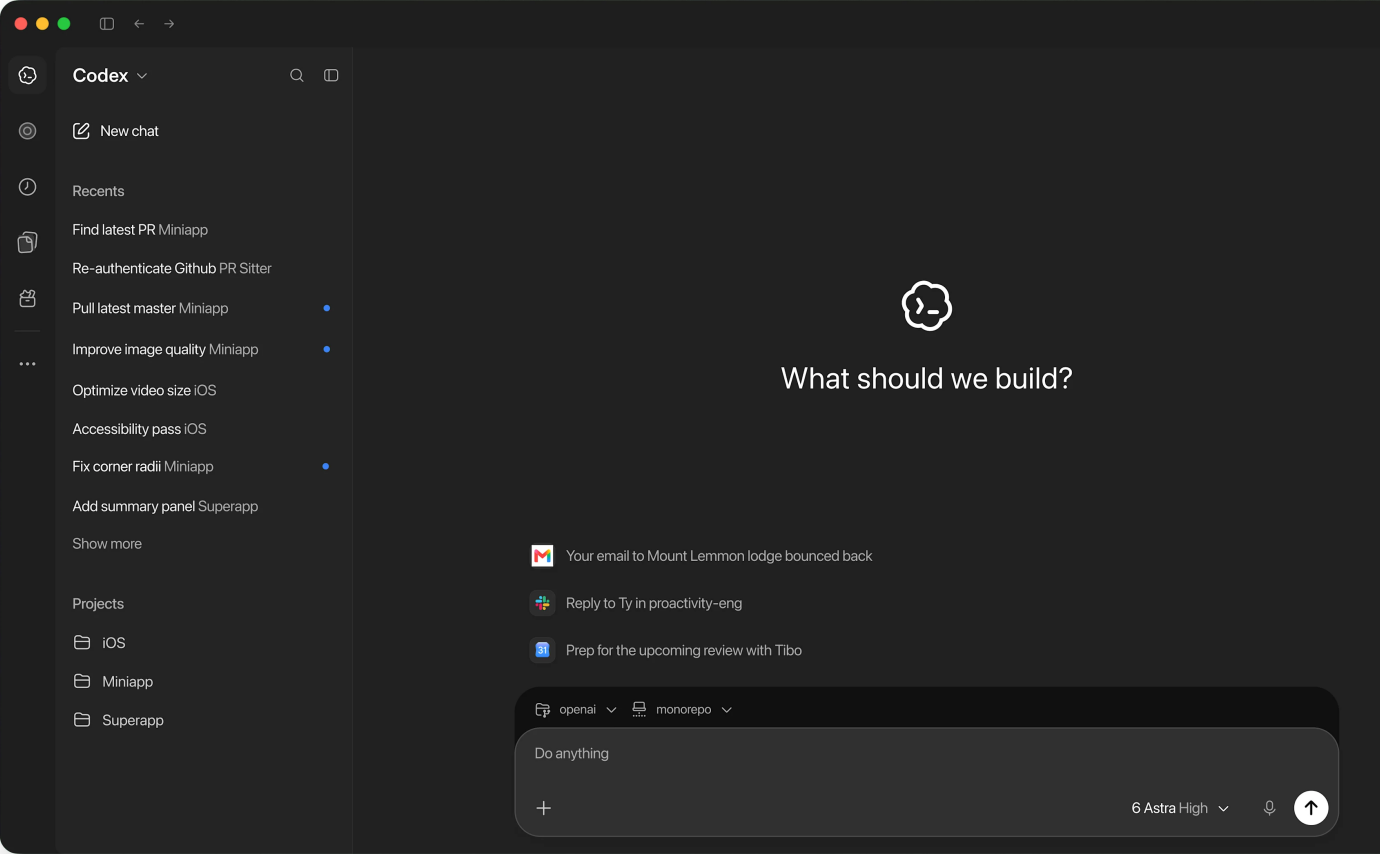Go forward with the right arrow

click(x=169, y=24)
